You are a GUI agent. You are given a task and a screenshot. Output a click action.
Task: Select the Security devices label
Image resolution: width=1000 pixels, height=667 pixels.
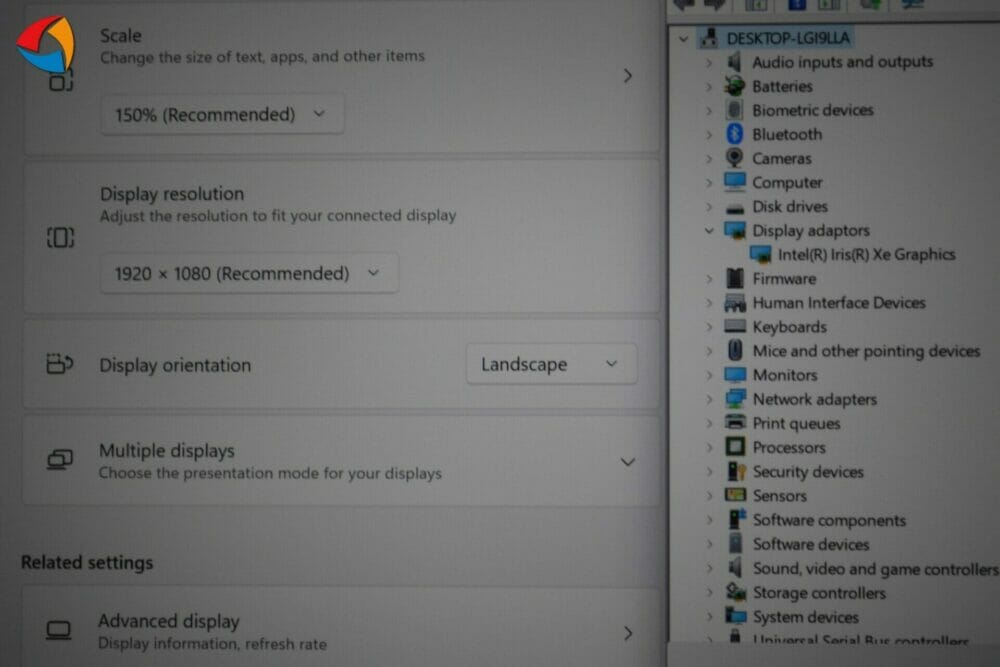[808, 472]
